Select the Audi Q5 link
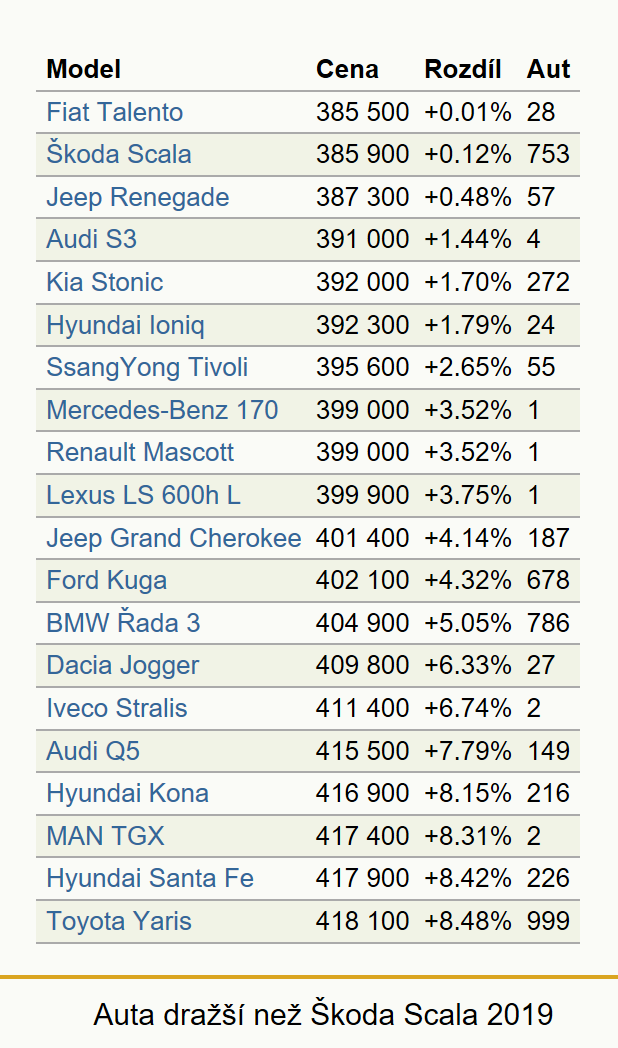 93,751
